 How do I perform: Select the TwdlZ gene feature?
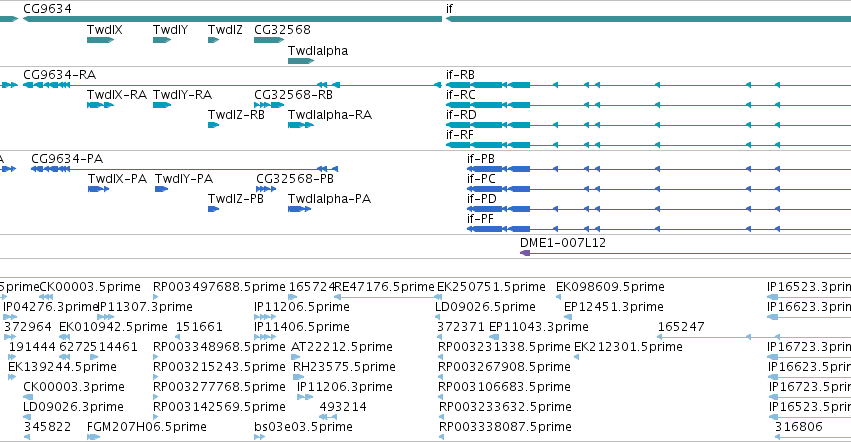[213, 40]
